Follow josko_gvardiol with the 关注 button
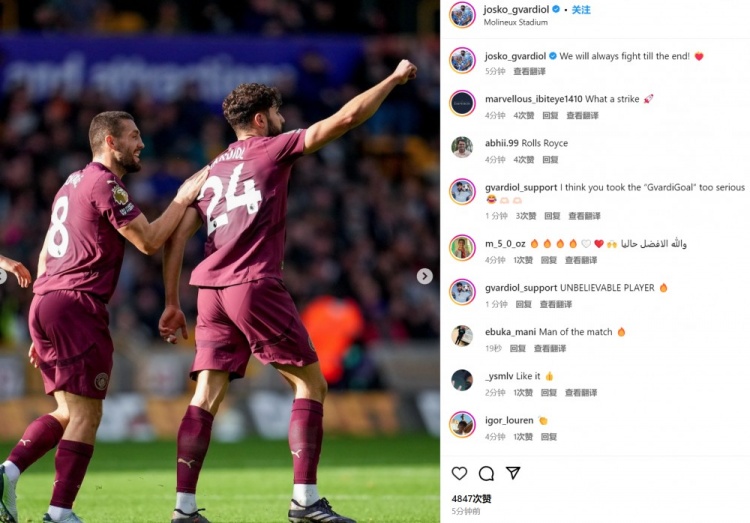 581,10
